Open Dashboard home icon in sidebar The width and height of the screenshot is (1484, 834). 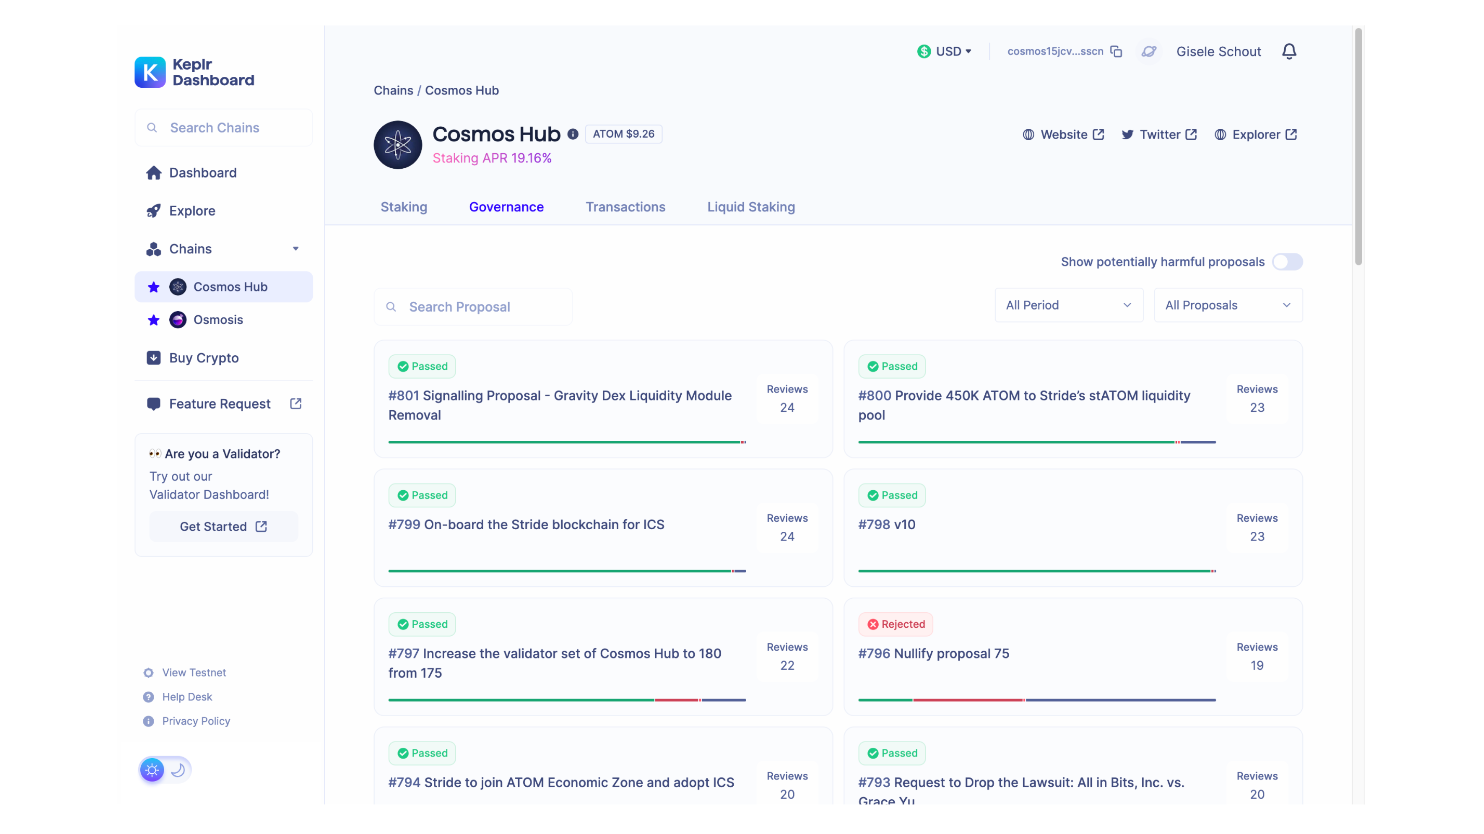click(154, 173)
